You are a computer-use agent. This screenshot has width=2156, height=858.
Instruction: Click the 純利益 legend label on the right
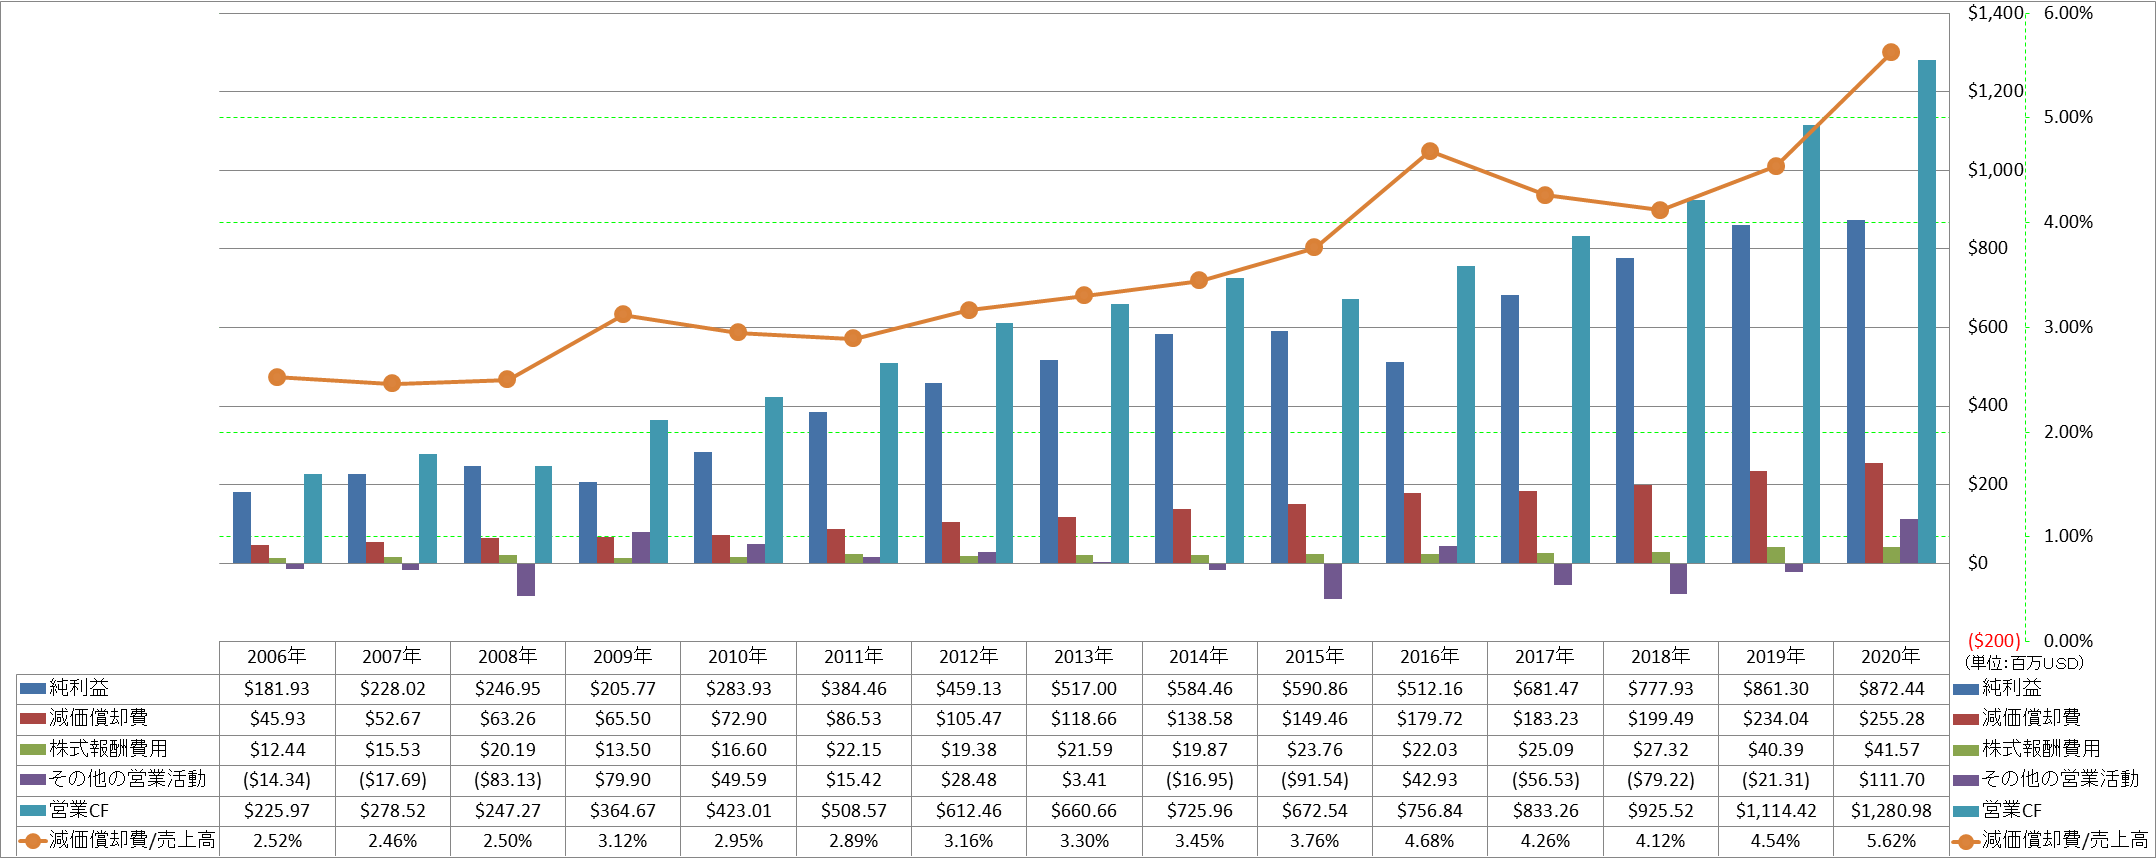point(2012,688)
